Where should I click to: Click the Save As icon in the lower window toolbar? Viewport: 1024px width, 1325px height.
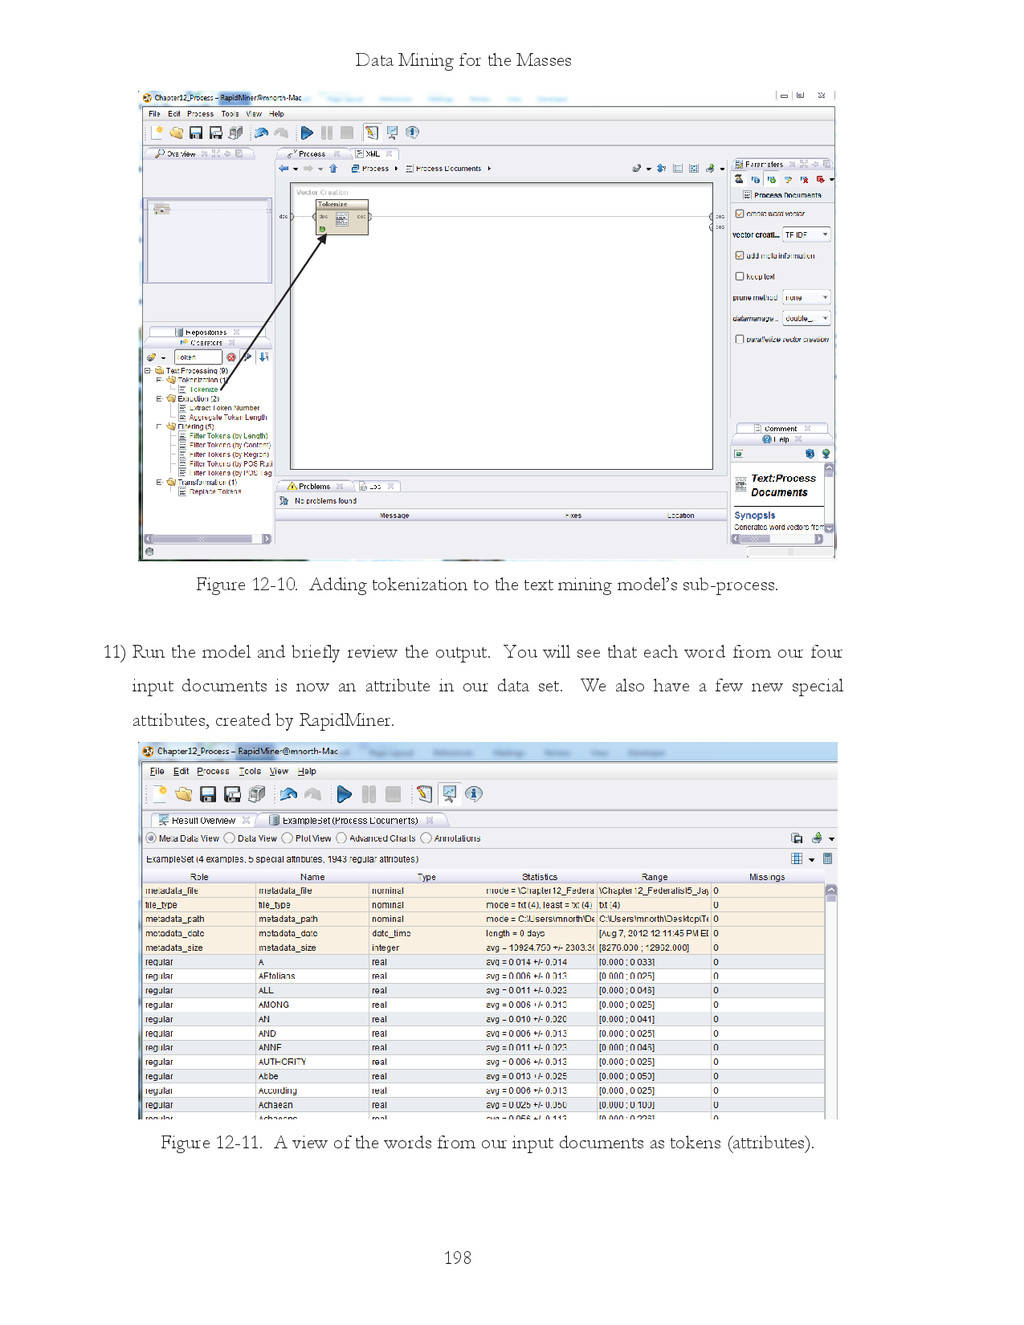point(232,794)
